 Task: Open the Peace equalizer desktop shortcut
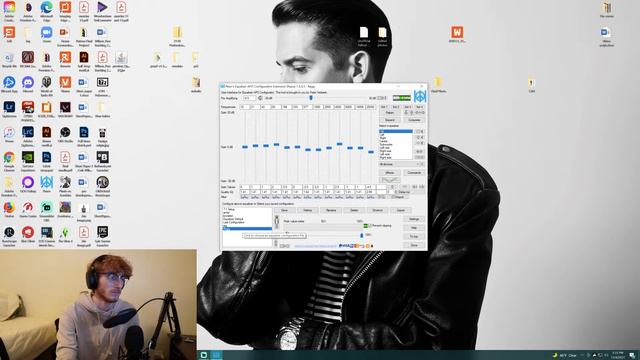click(47, 184)
